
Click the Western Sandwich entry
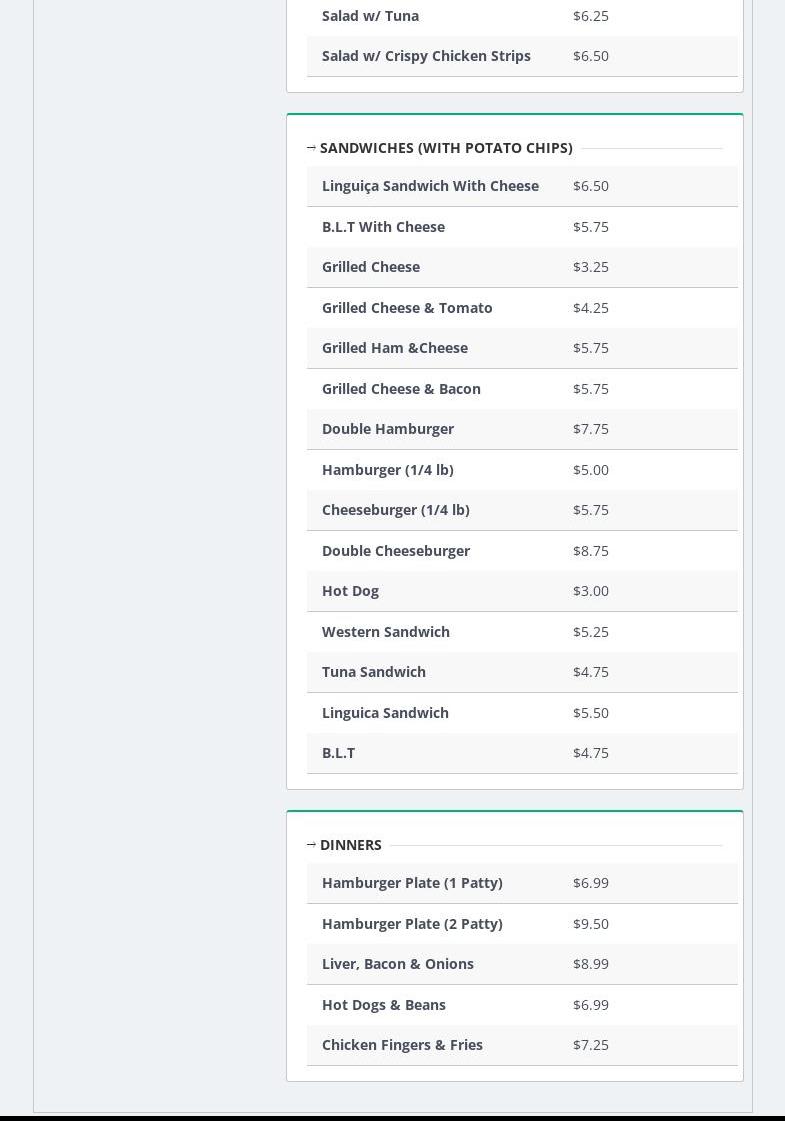click(x=386, y=632)
